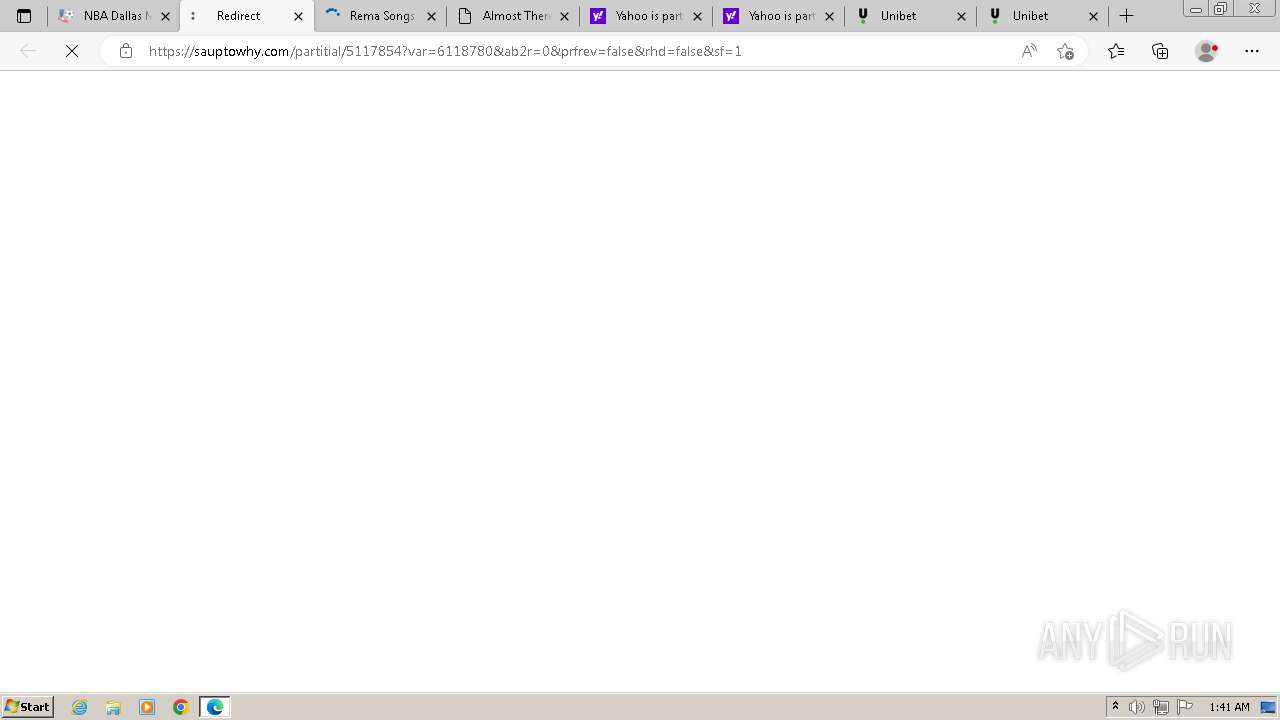This screenshot has height=720, width=1280.
Task: Switch to the NBA Dallas tab
Action: (113, 16)
